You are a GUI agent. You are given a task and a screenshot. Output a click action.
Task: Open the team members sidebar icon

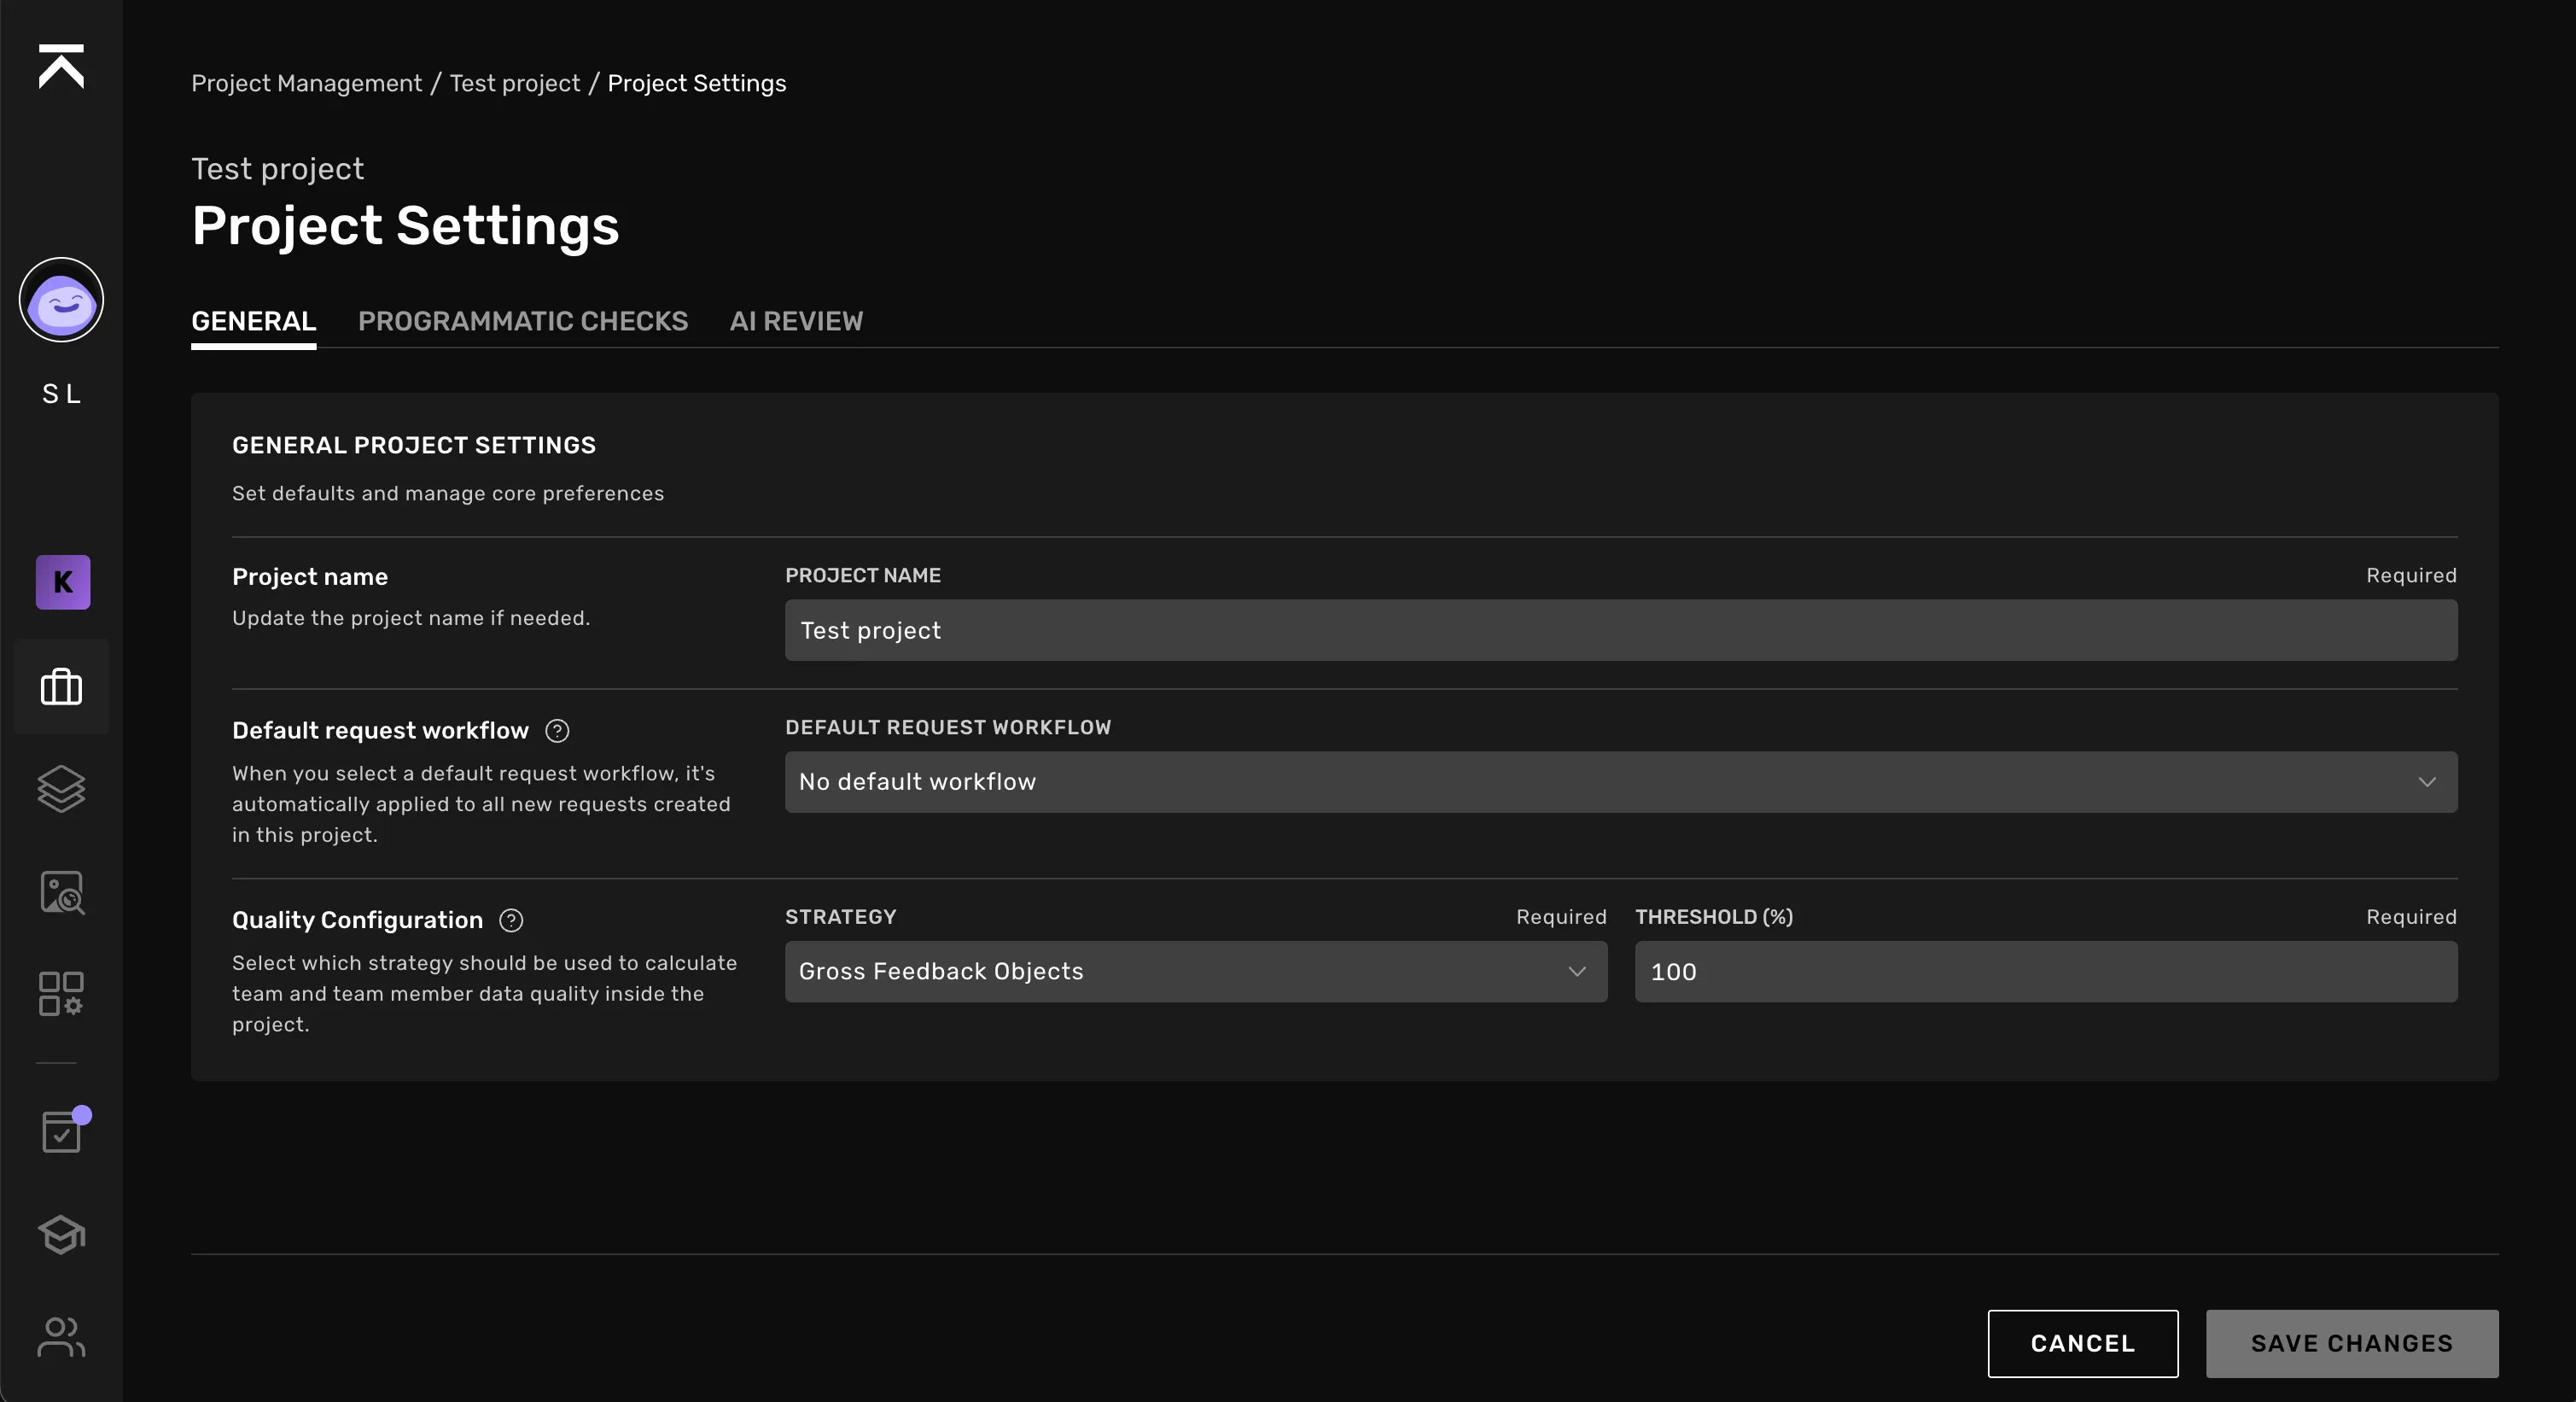click(x=61, y=1337)
